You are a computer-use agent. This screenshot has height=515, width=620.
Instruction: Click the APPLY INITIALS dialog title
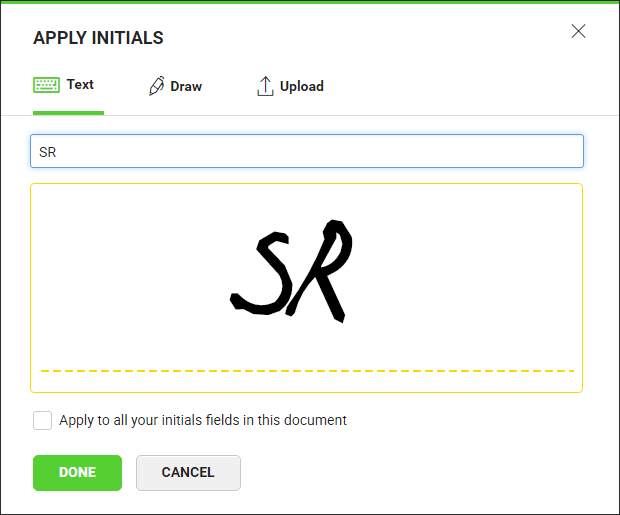coord(98,39)
